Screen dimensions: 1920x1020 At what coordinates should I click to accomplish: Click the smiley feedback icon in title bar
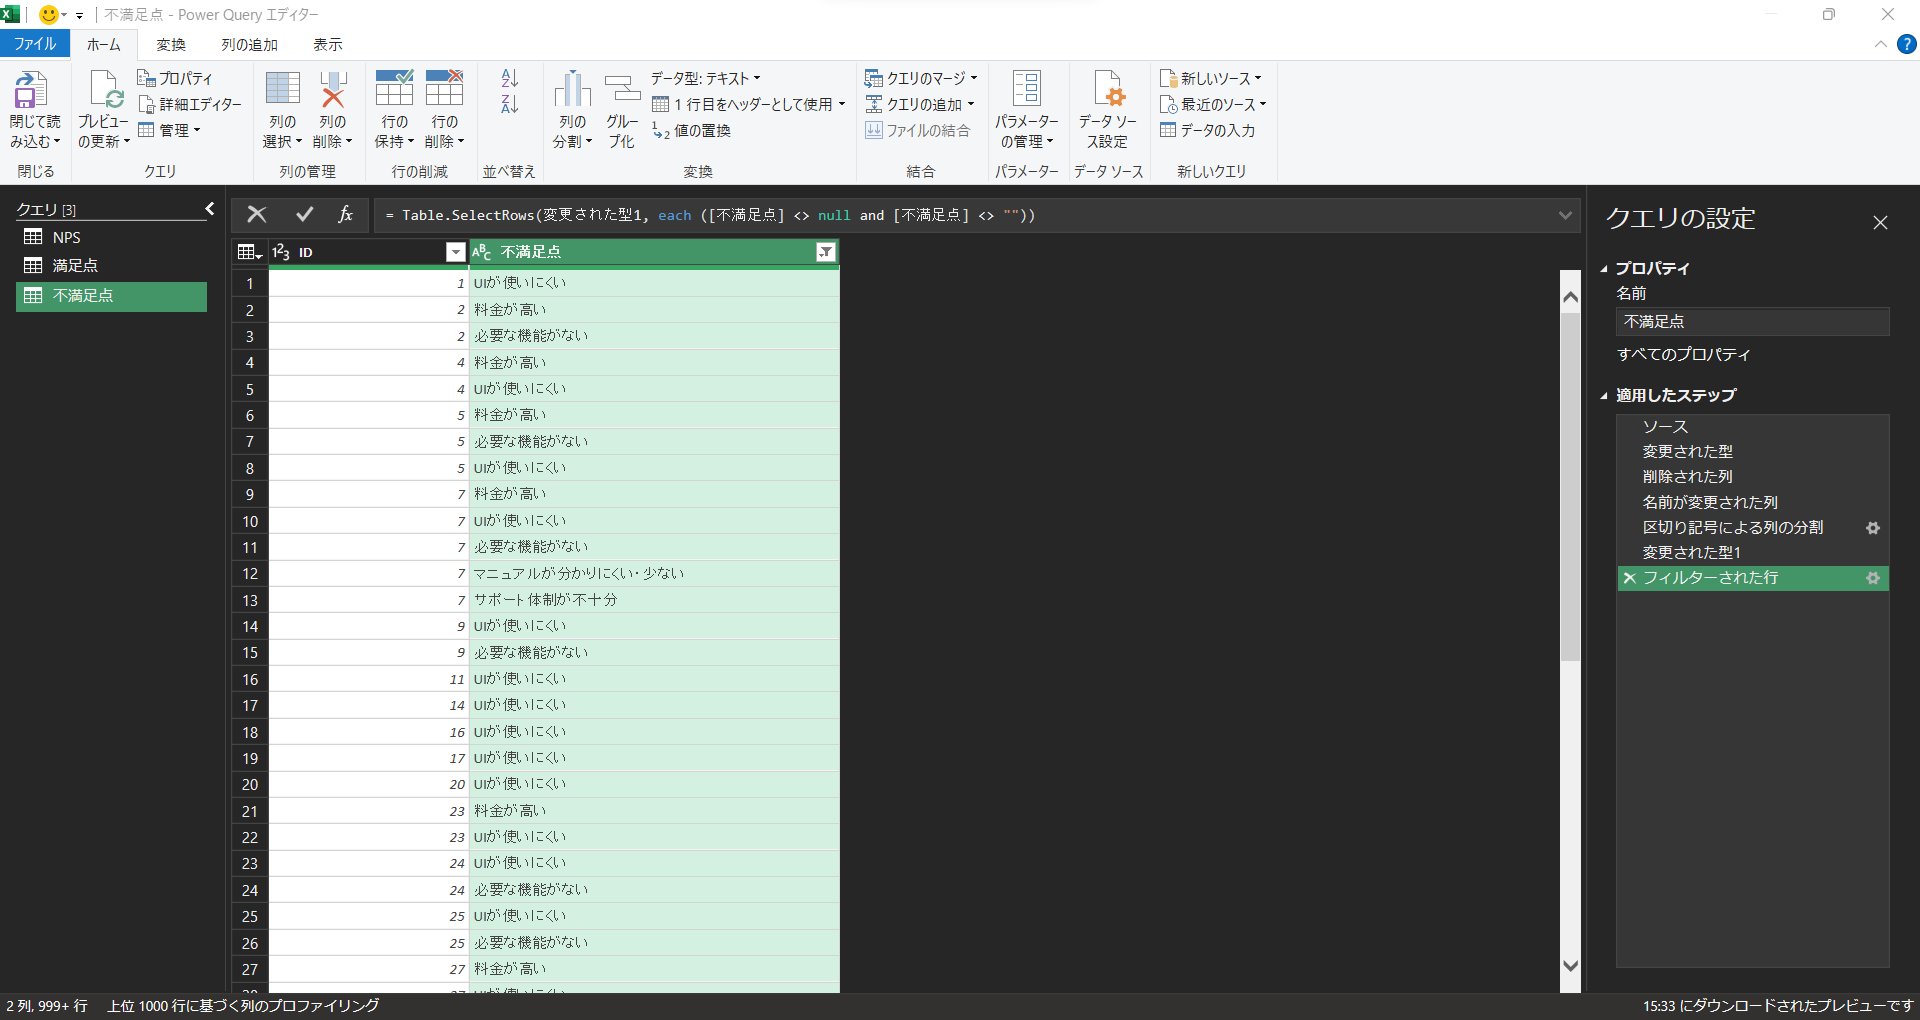48,15
